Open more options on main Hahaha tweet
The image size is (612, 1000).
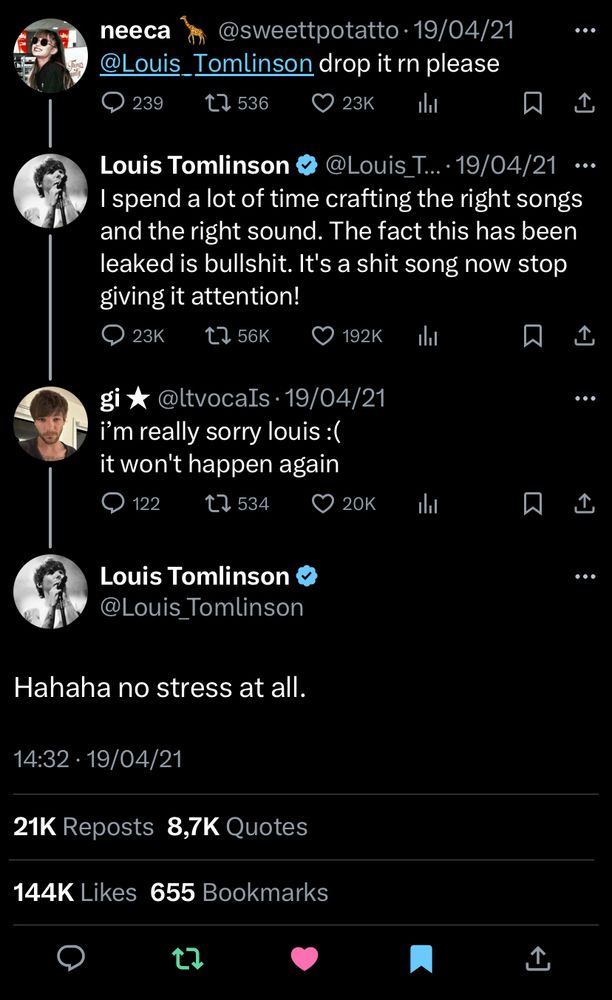point(585,576)
